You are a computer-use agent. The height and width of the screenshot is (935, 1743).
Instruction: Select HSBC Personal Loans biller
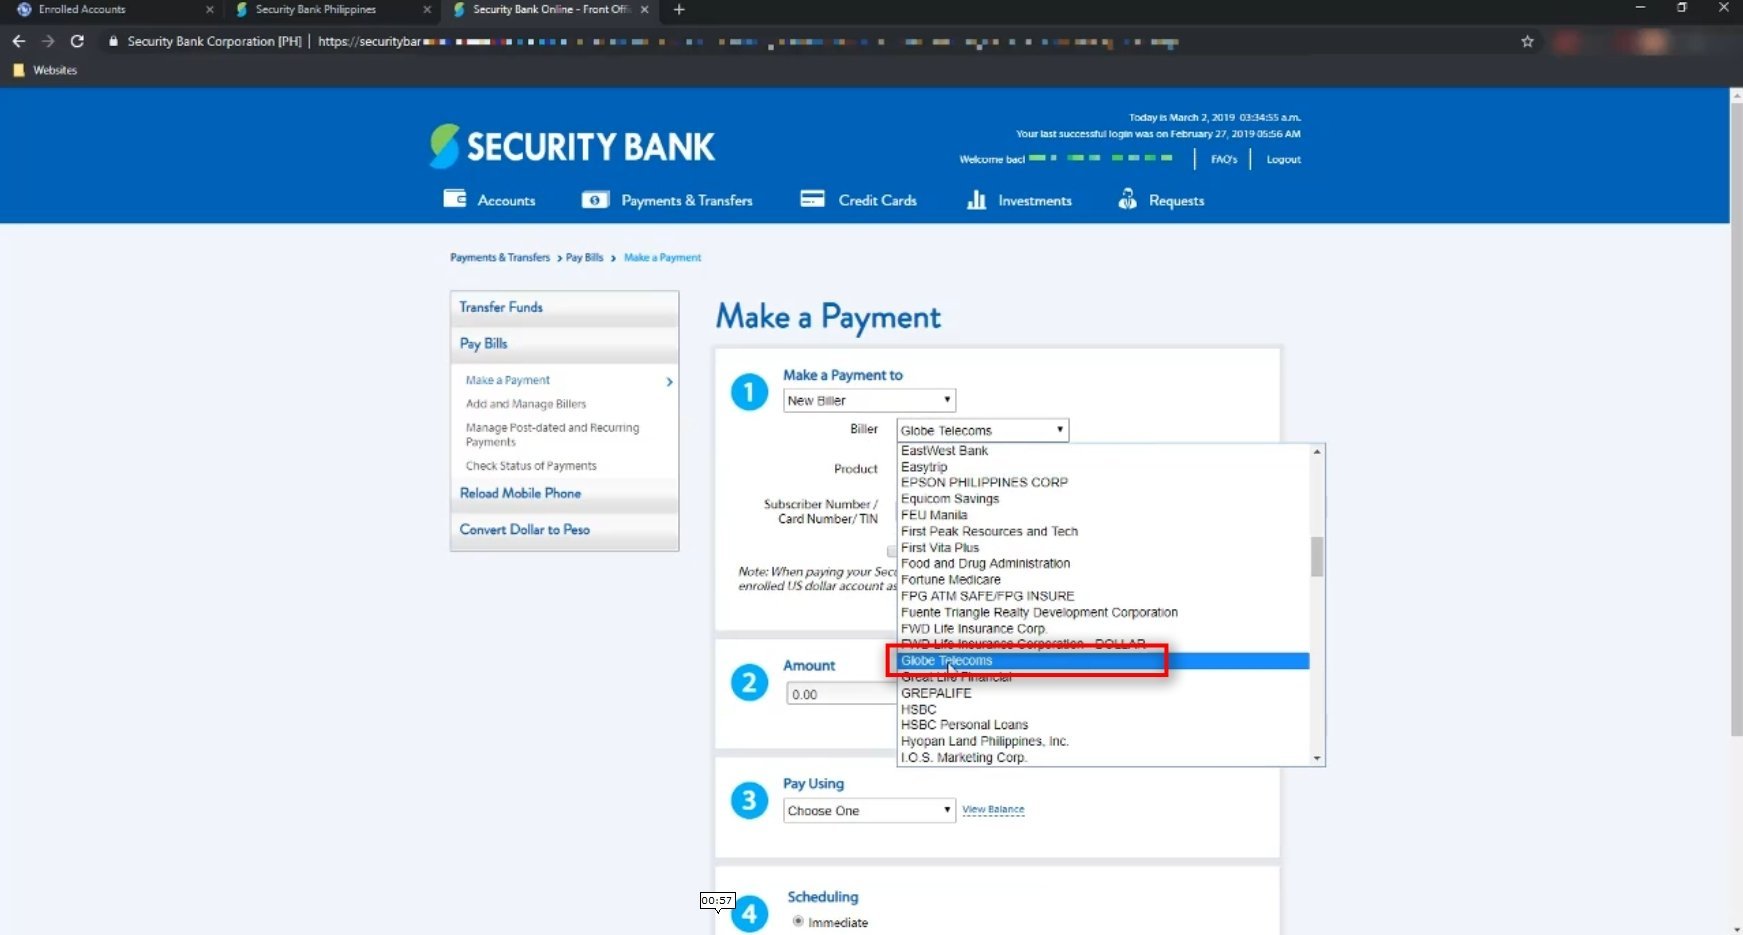coord(1103,725)
